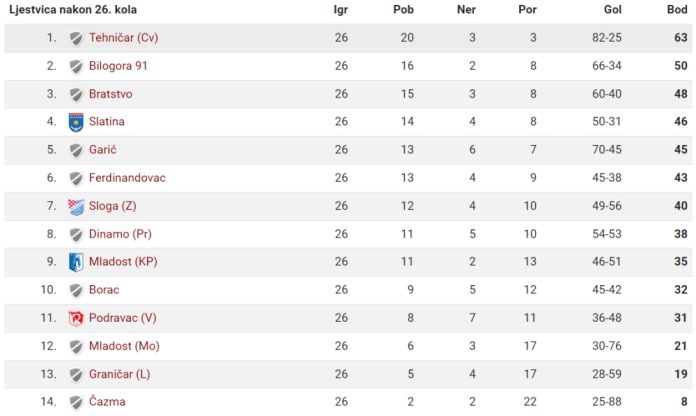Screen dimensions: 696x416
Task: Click the Pob column header
Action: pos(403,10)
